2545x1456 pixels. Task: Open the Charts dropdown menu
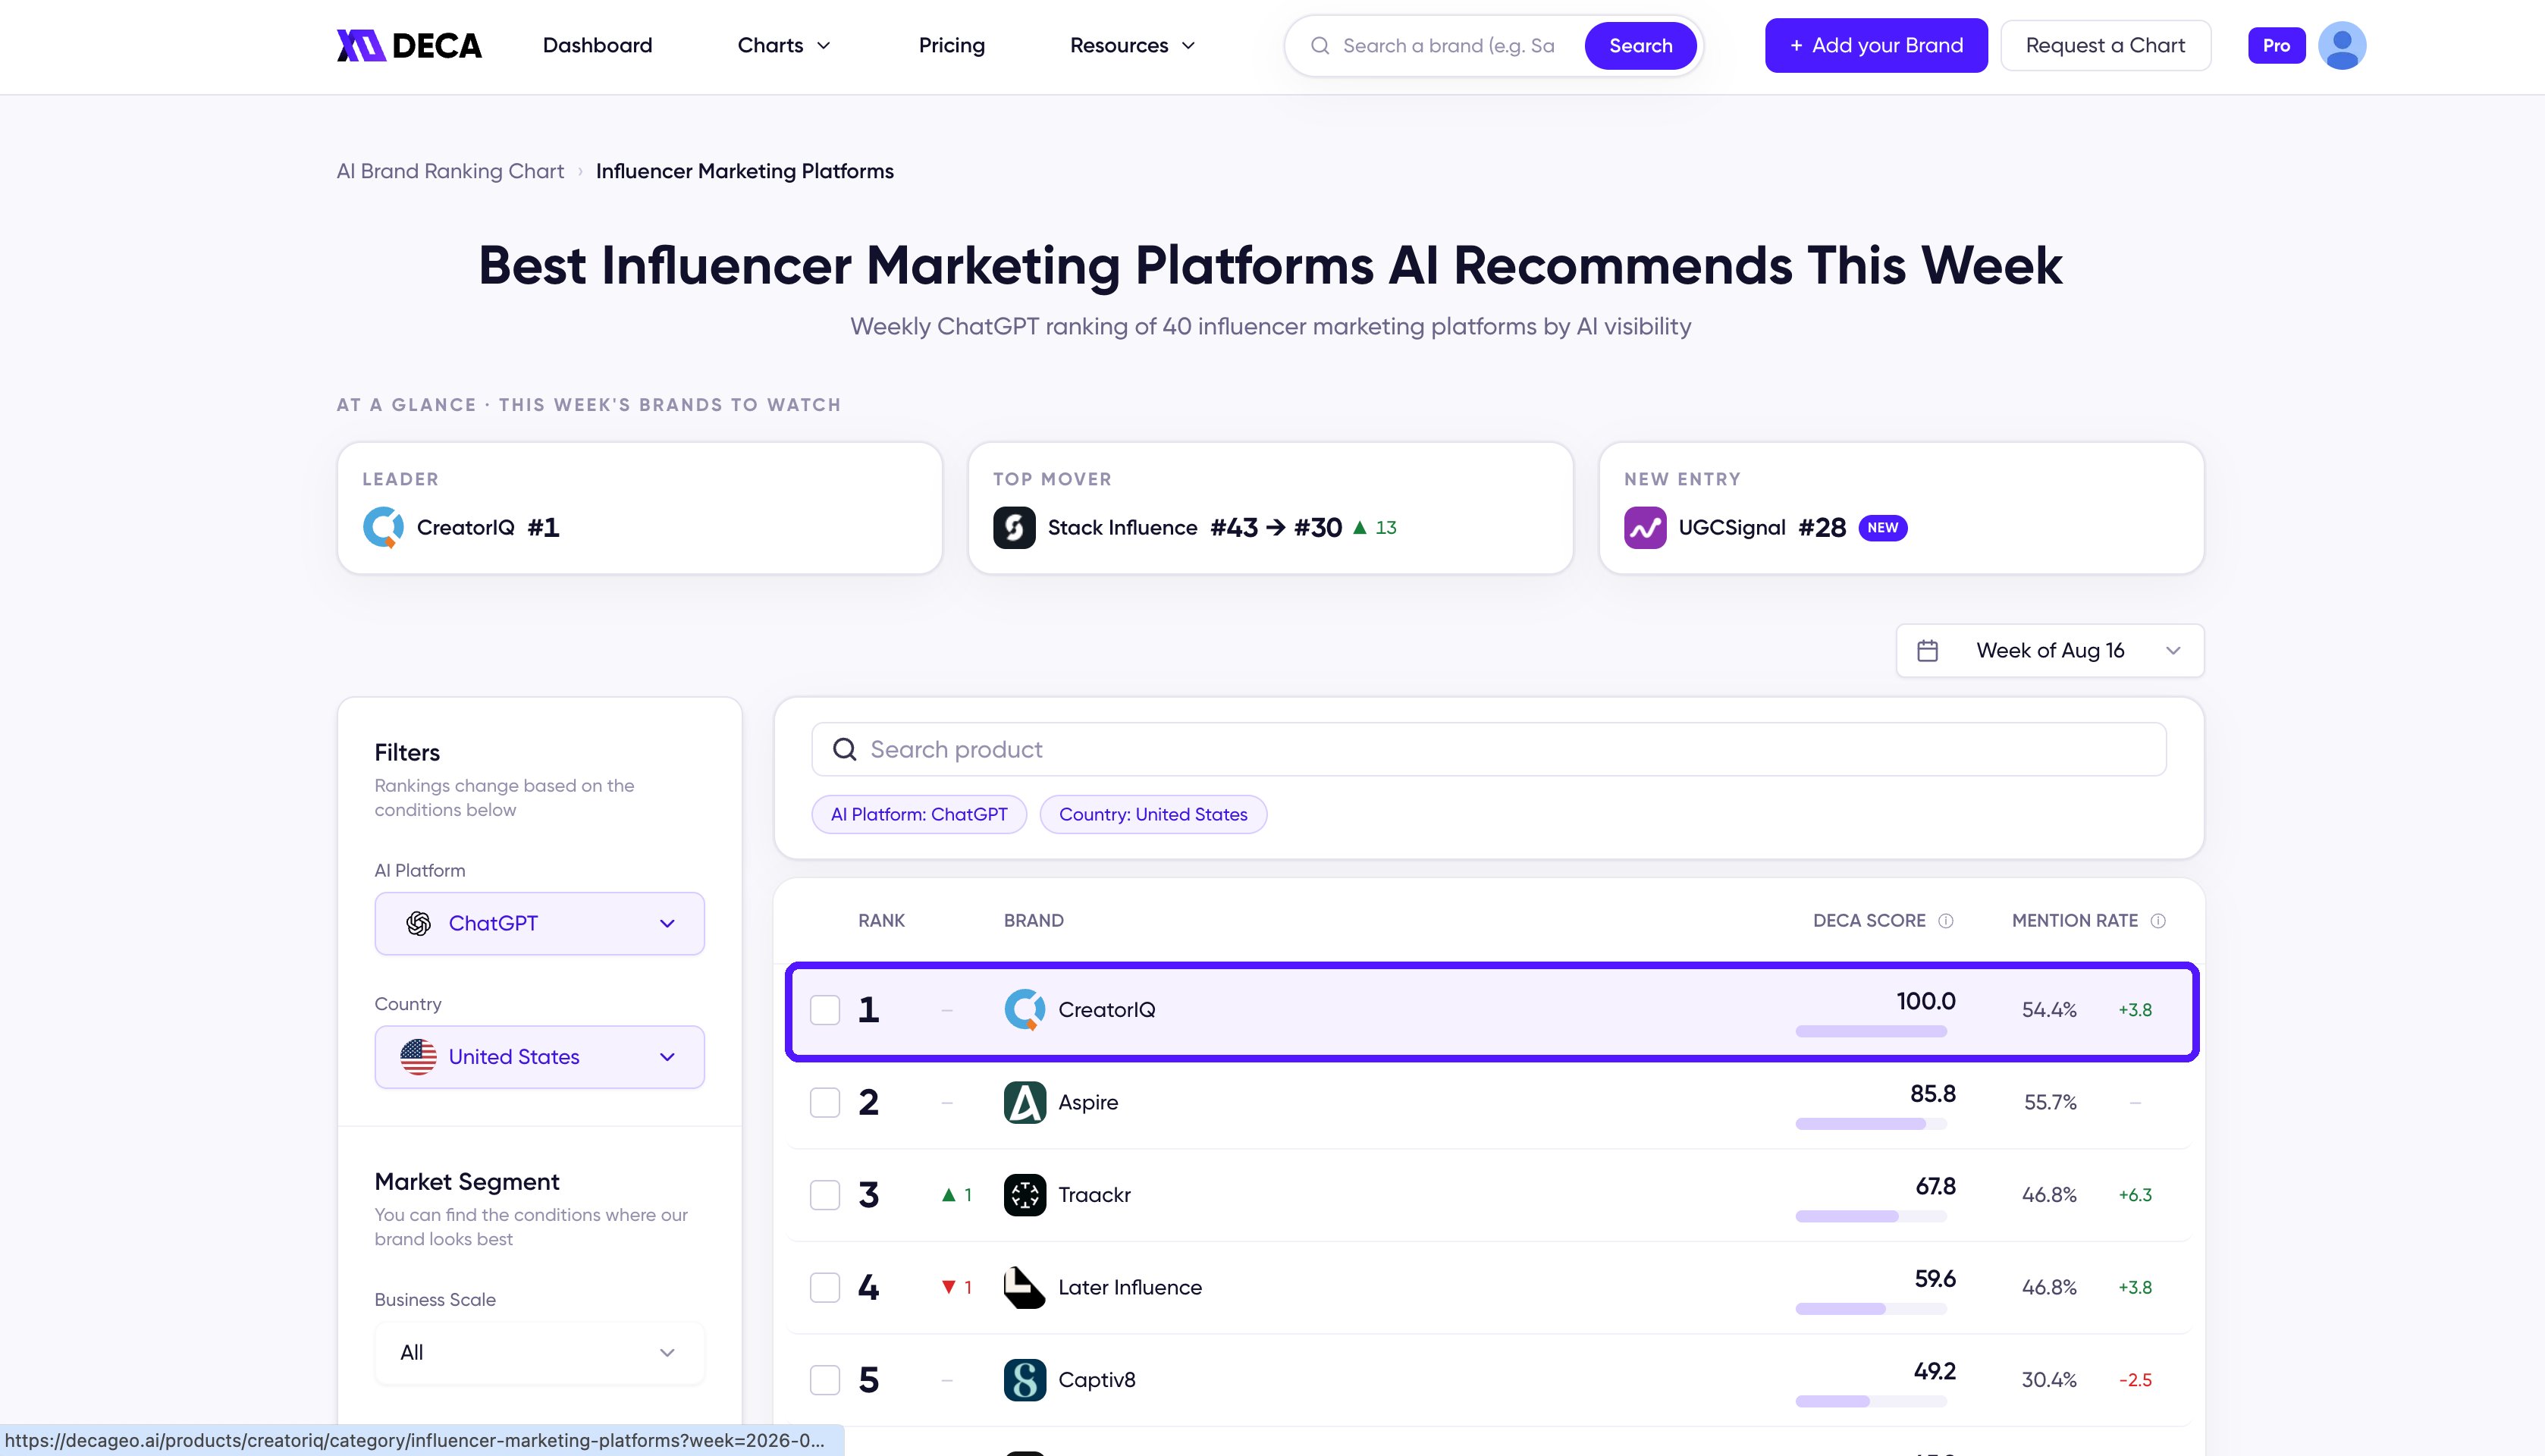coord(784,46)
